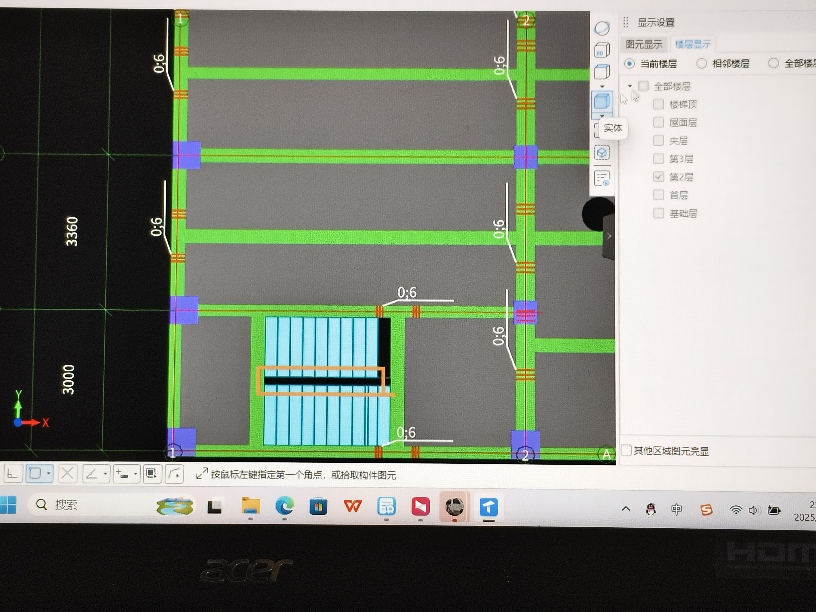Image resolution: width=816 pixels, height=612 pixels.
Task: Collapse the 全部楼层 tree node
Action: tap(630, 86)
